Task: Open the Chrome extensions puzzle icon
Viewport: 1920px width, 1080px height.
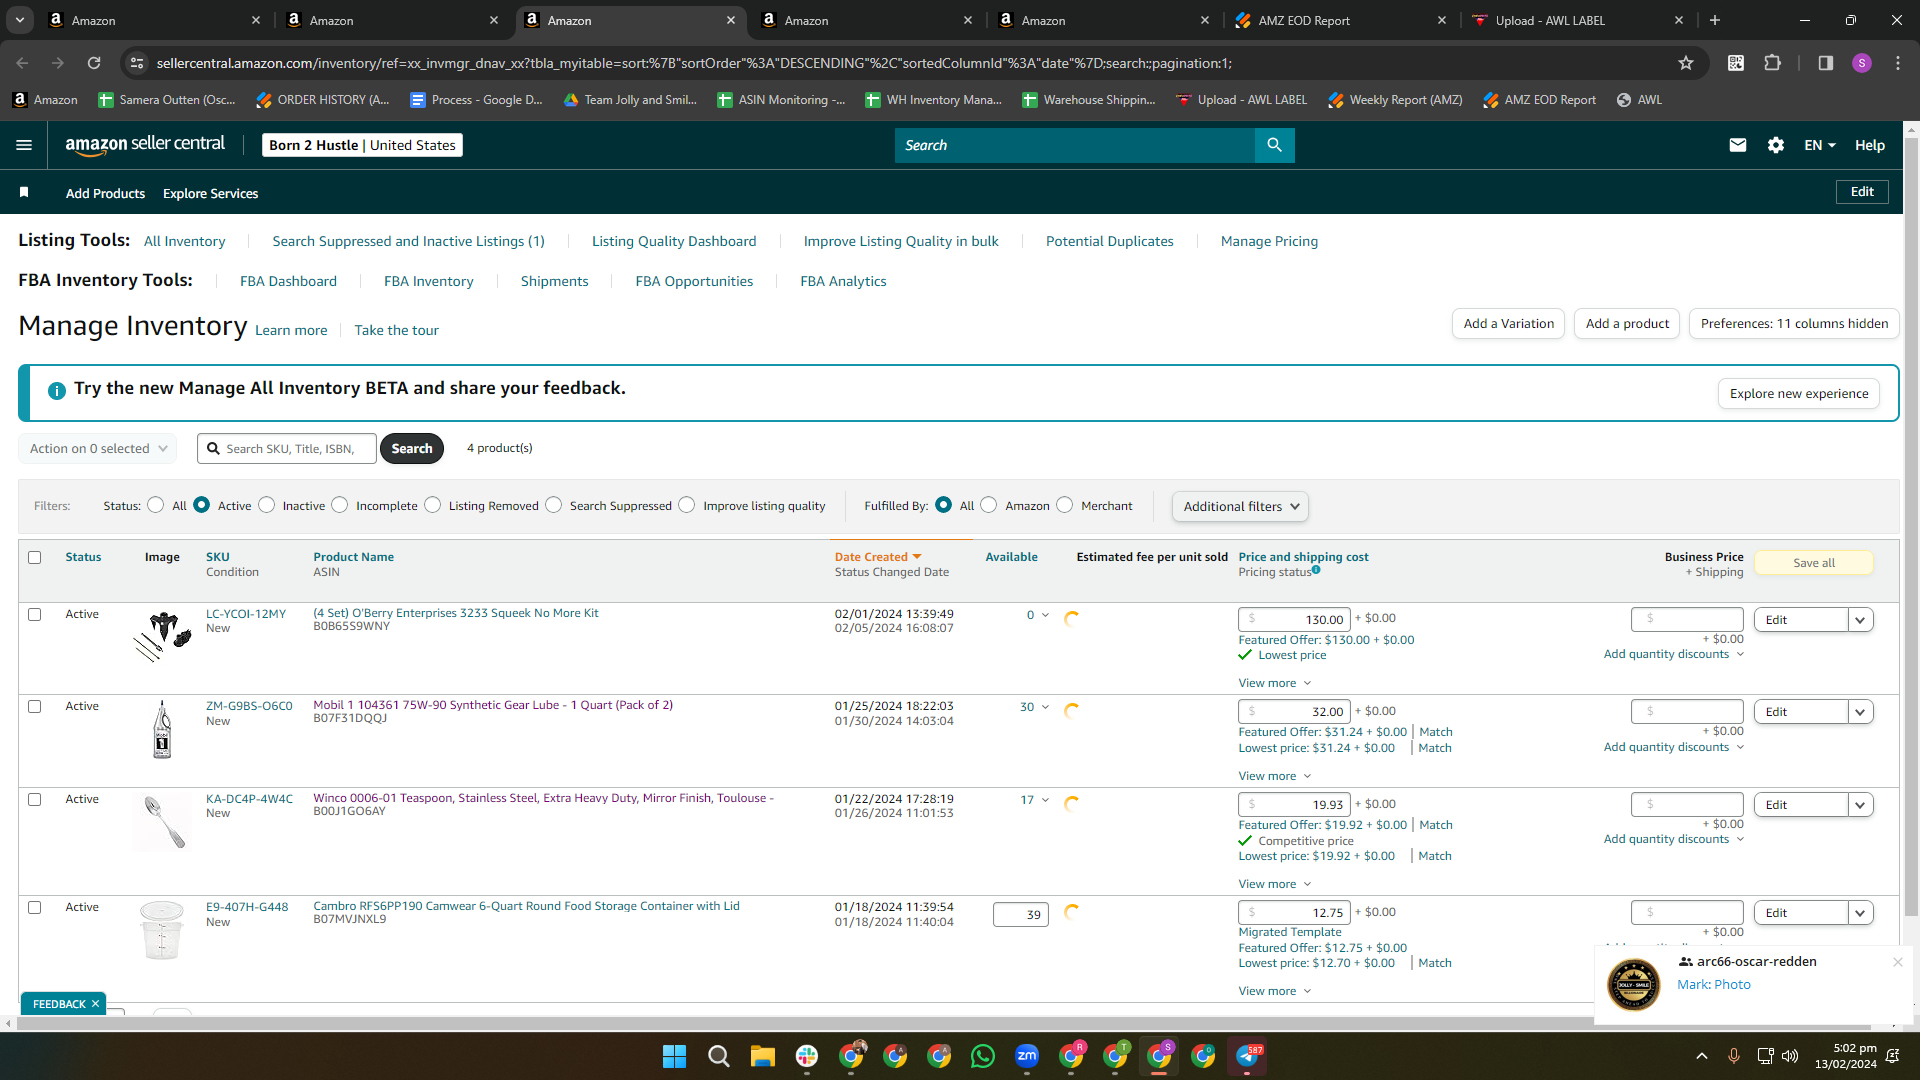Action: [1772, 63]
